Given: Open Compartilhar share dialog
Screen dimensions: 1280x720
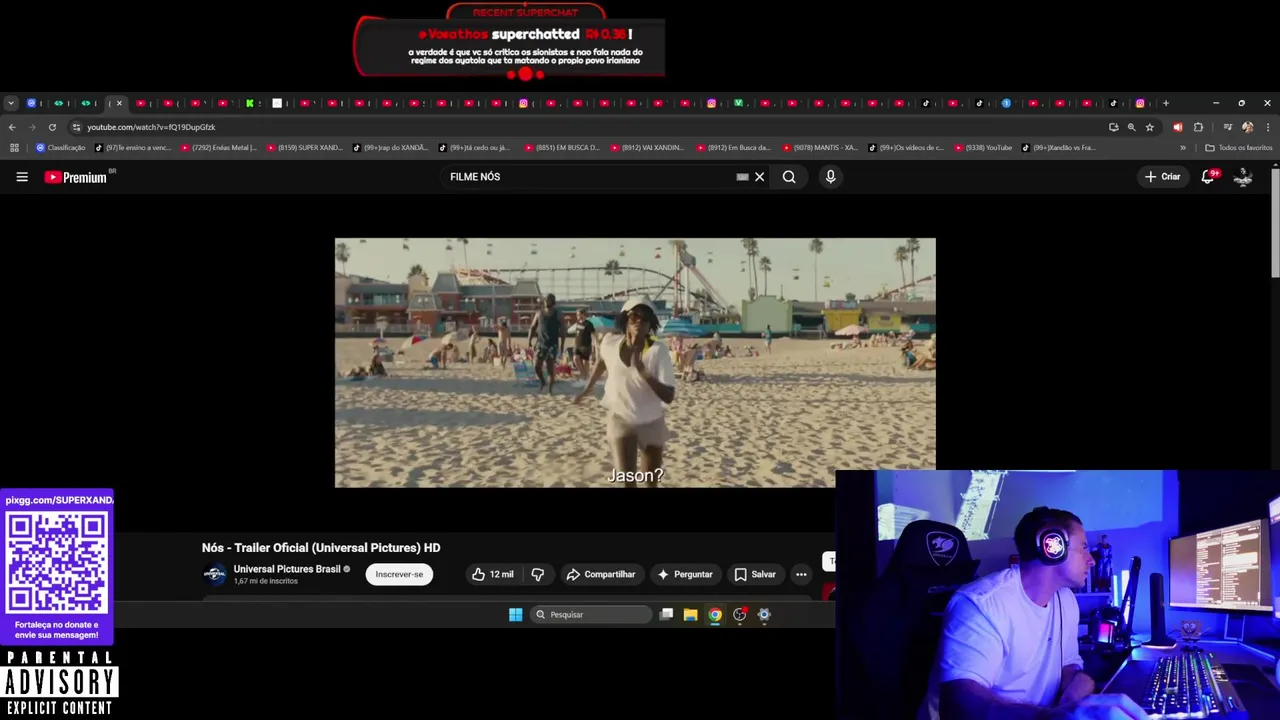Looking at the screenshot, I should pos(600,574).
